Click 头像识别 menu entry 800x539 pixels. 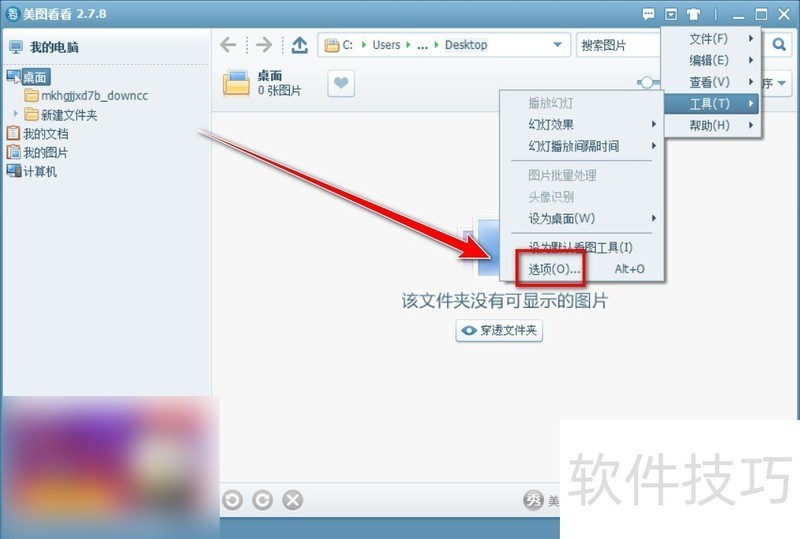pyautogui.click(x=582, y=197)
